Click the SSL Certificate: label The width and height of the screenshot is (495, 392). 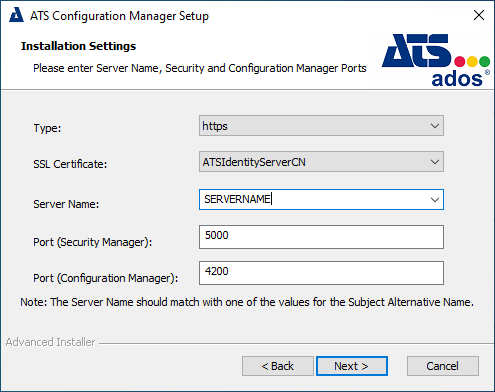[x=70, y=164]
